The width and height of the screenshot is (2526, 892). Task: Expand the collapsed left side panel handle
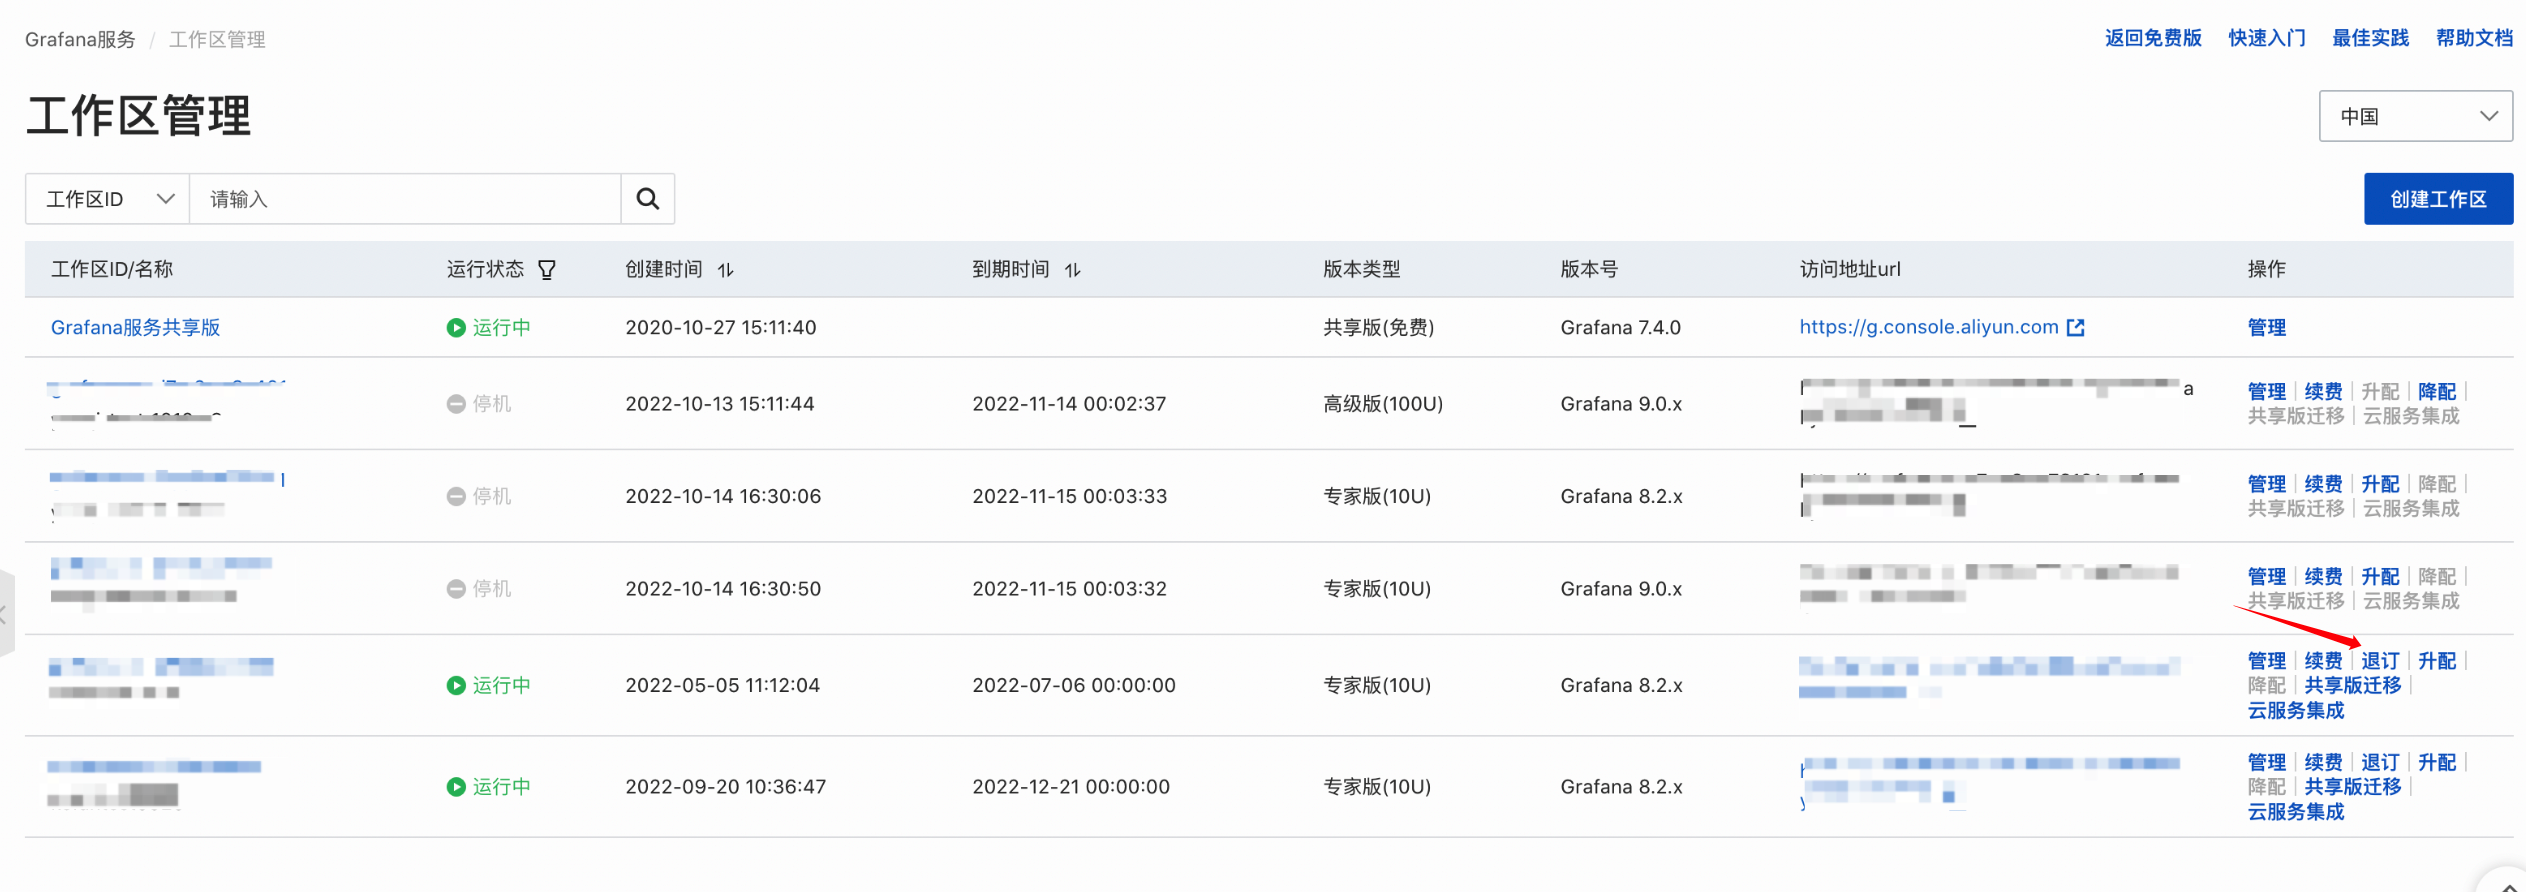[5, 614]
